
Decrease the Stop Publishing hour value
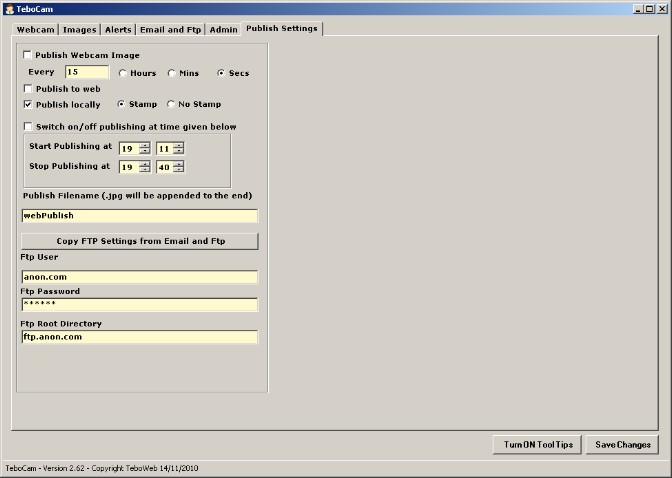pyautogui.click(x=145, y=169)
